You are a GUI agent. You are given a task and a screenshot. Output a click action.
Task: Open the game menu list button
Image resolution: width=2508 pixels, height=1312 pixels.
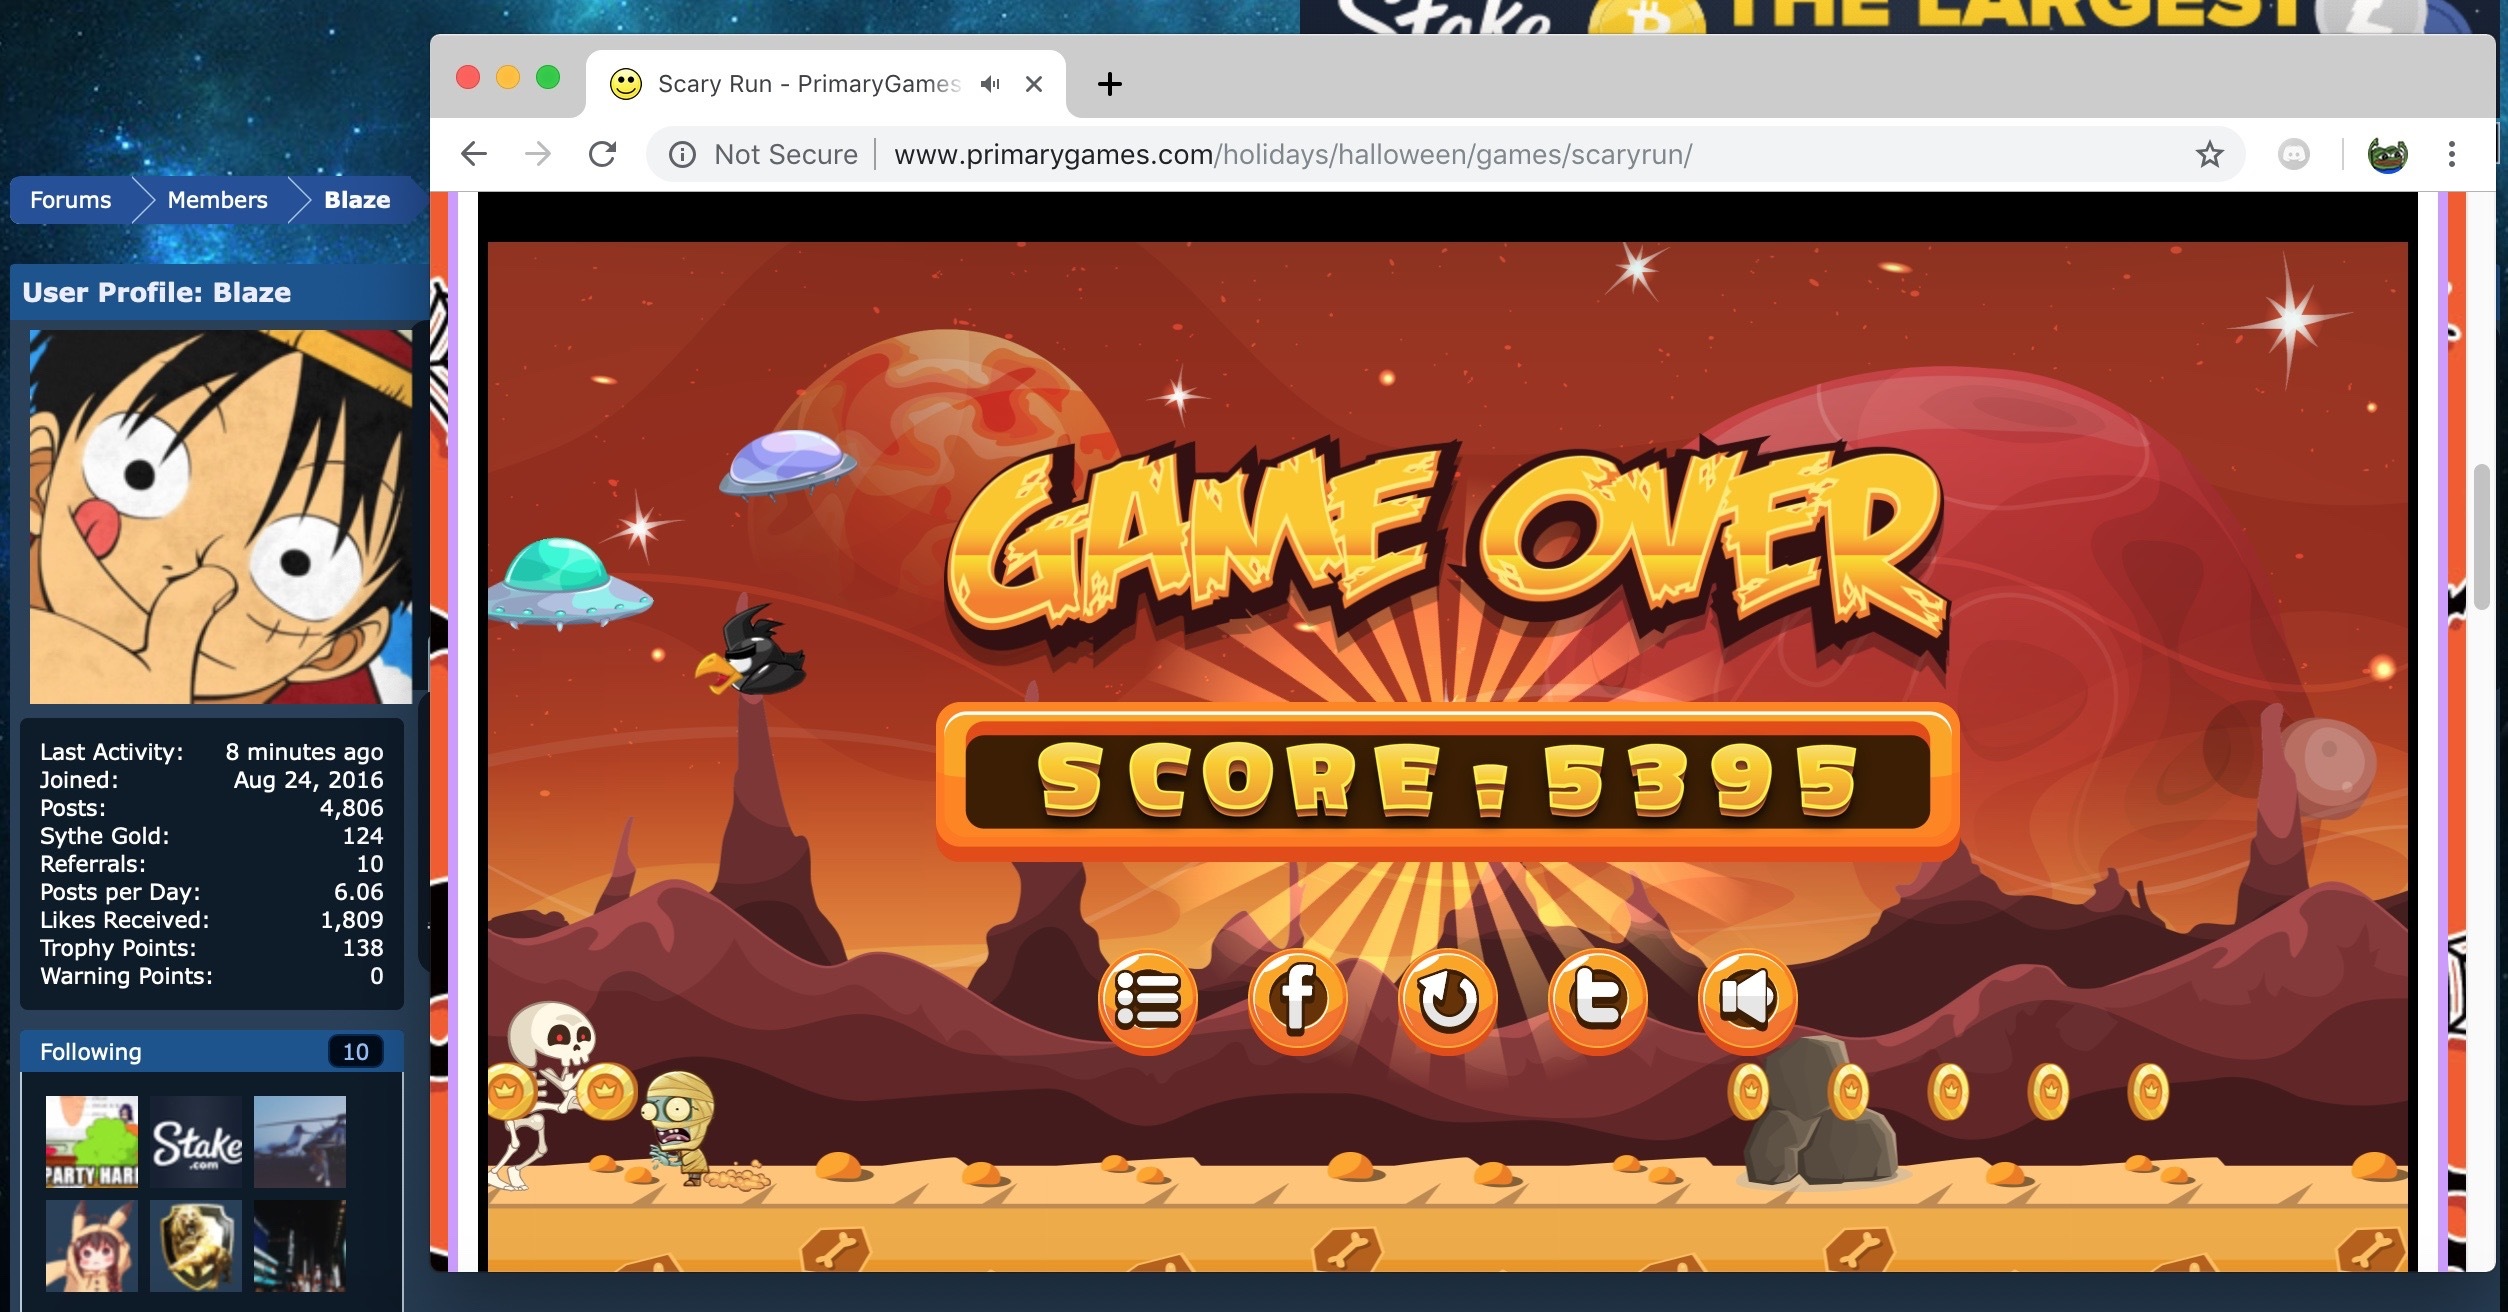(x=1148, y=1000)
